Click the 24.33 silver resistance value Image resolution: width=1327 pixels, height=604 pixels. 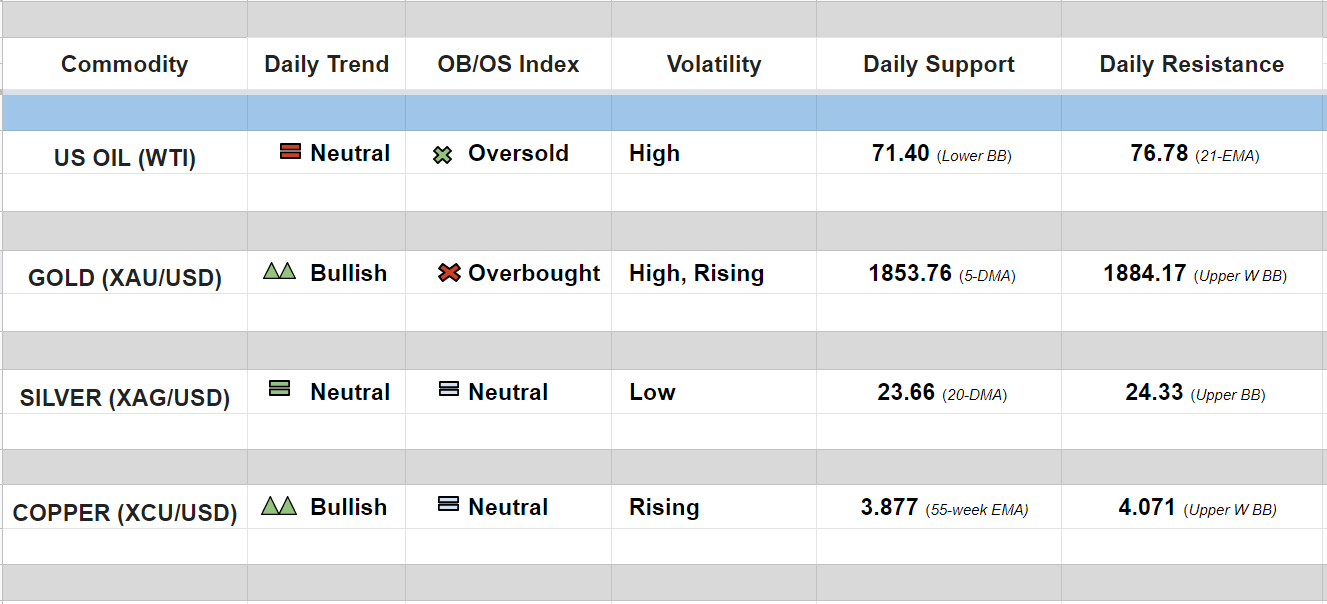[1154, 392]
